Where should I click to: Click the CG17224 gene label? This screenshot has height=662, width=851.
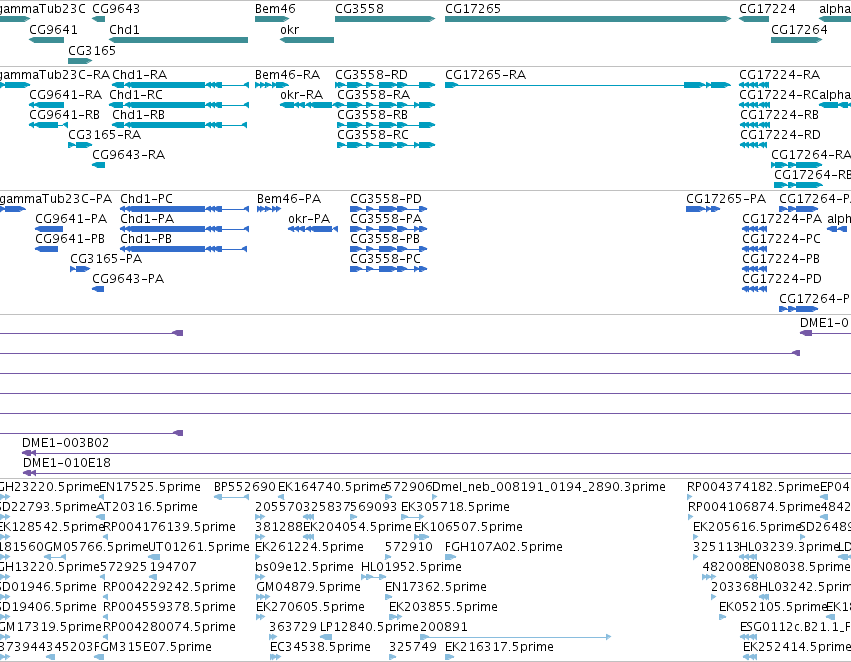(767, 9)
